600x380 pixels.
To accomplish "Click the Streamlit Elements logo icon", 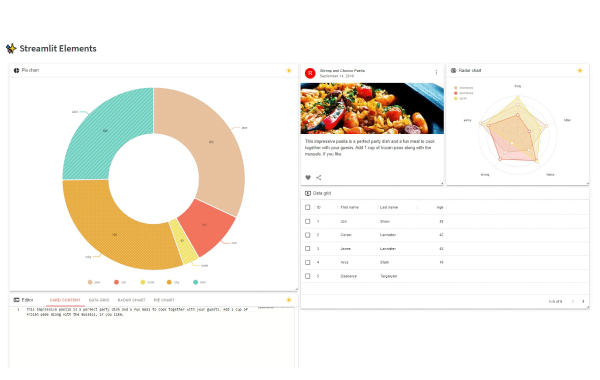I will 11,49.
